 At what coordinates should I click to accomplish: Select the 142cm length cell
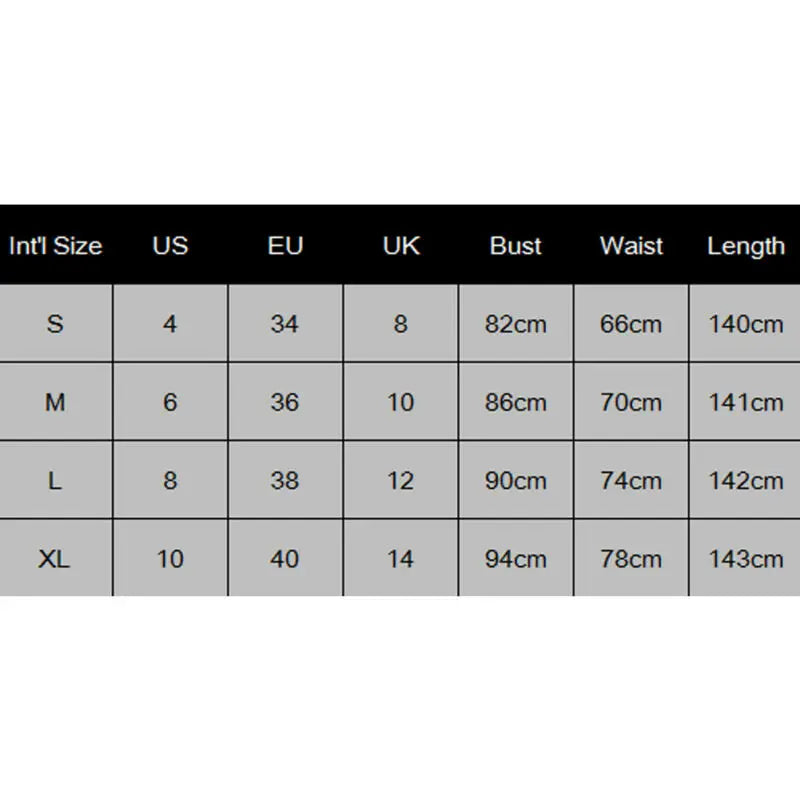745,480
